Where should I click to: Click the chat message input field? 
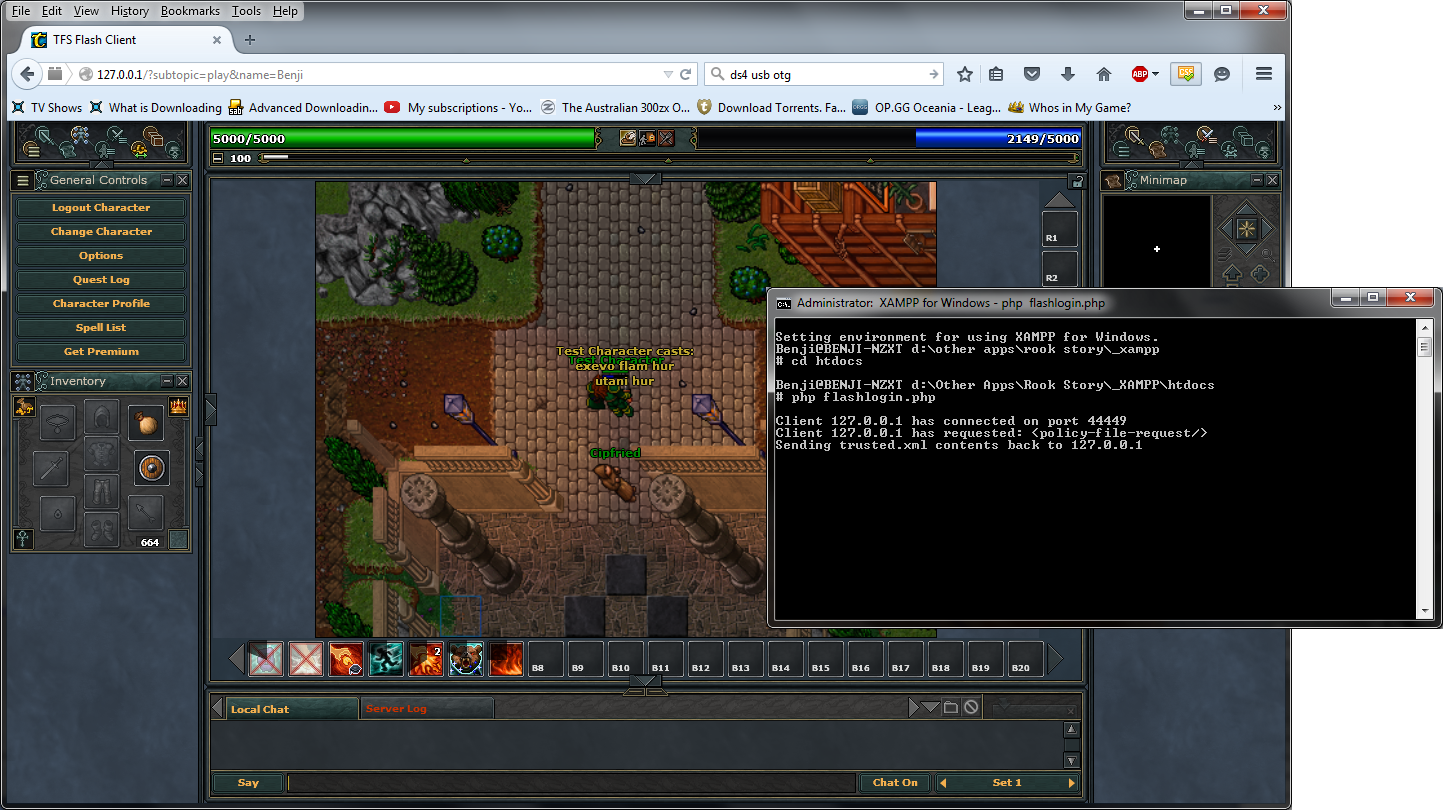pos(572,783)
